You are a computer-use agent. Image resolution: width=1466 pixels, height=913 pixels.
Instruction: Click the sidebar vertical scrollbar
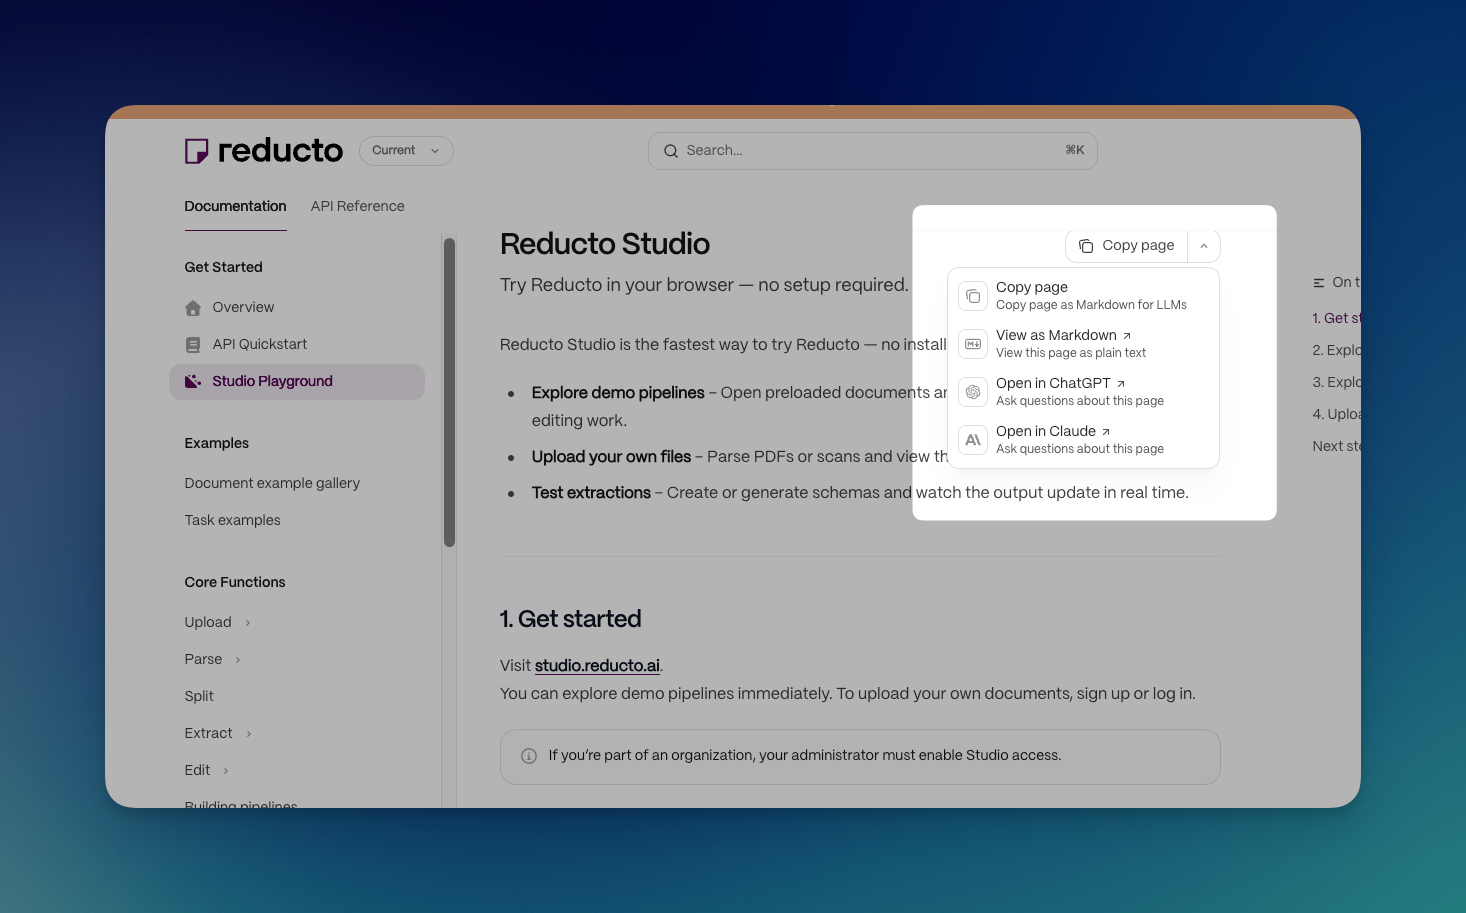[x=449, y=392]
